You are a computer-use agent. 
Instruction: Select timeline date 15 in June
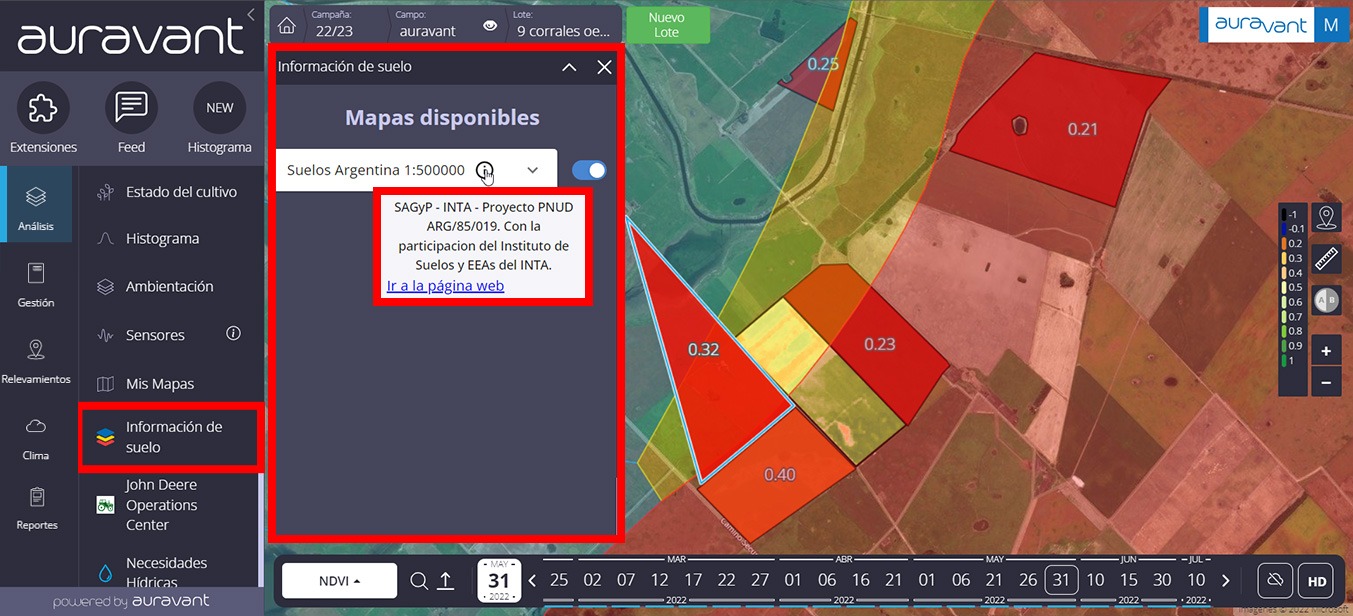tap(1128, 580)
